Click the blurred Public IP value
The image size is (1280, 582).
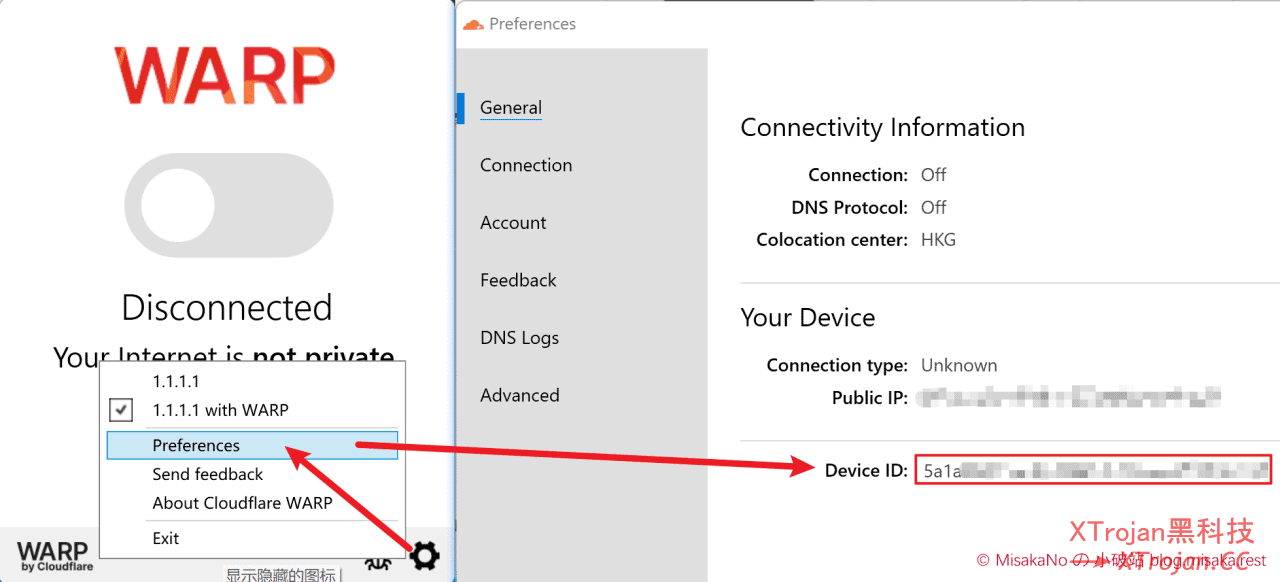pos(1069,397)
